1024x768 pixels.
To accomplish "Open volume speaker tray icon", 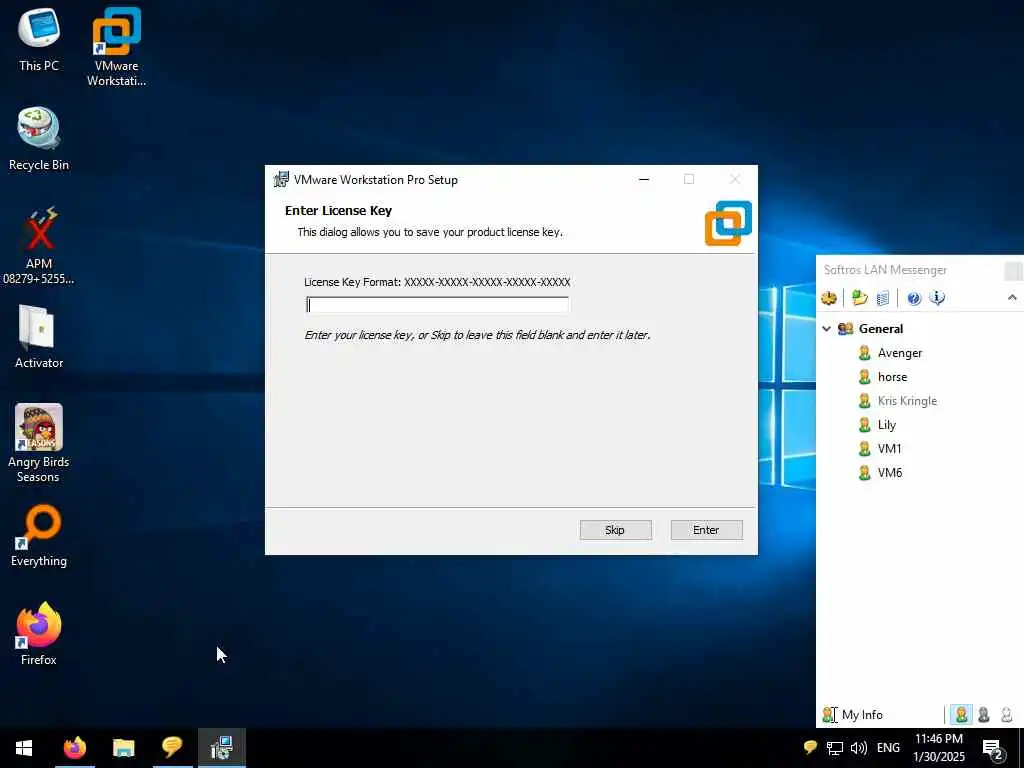I will point(859,748).
